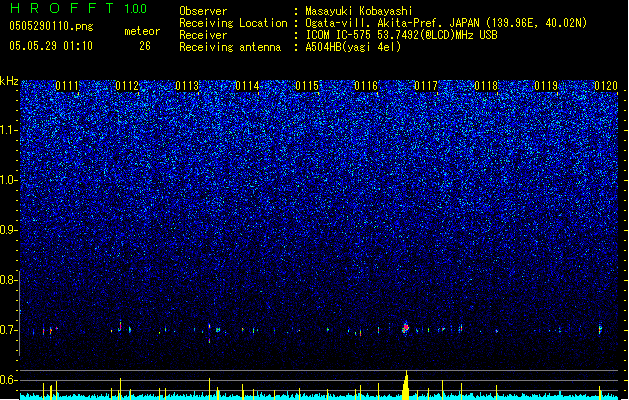Click the Receiver ICOM IC-575 value
The height and width of the screenshot is (400, 629).
point(401,35)
